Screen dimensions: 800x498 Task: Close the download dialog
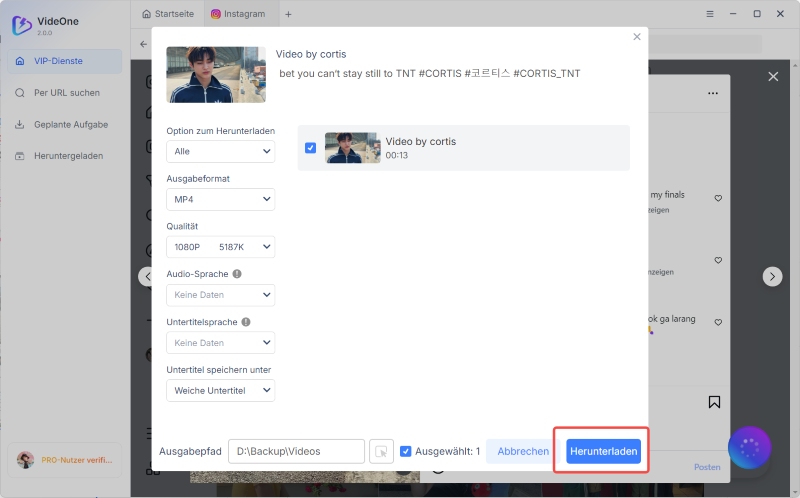point(637,37)
